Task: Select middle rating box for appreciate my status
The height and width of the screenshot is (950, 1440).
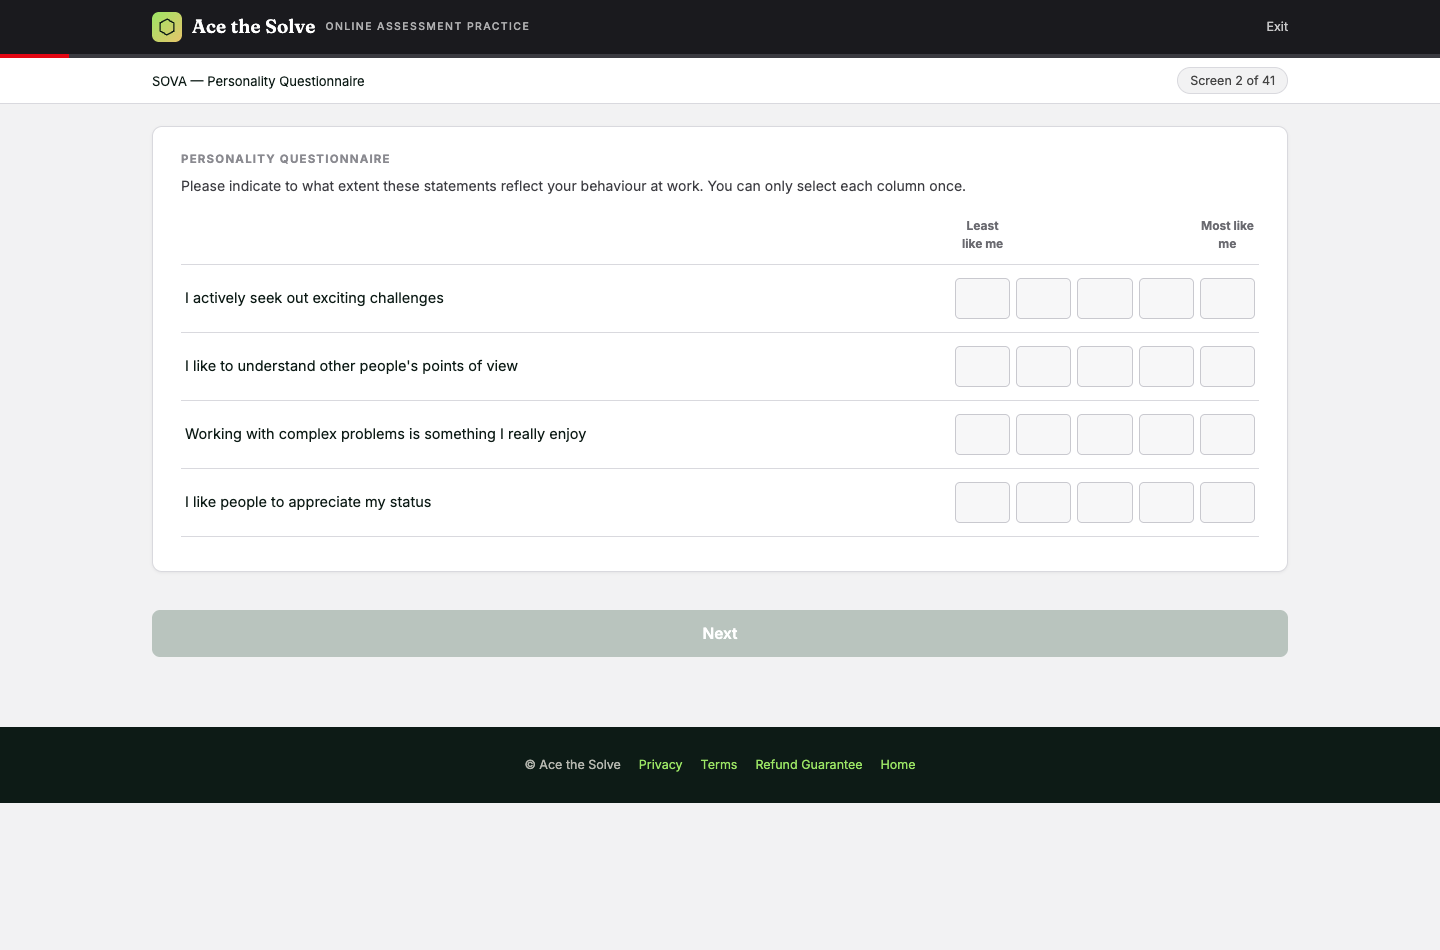Action: [x=1105, y=502]
